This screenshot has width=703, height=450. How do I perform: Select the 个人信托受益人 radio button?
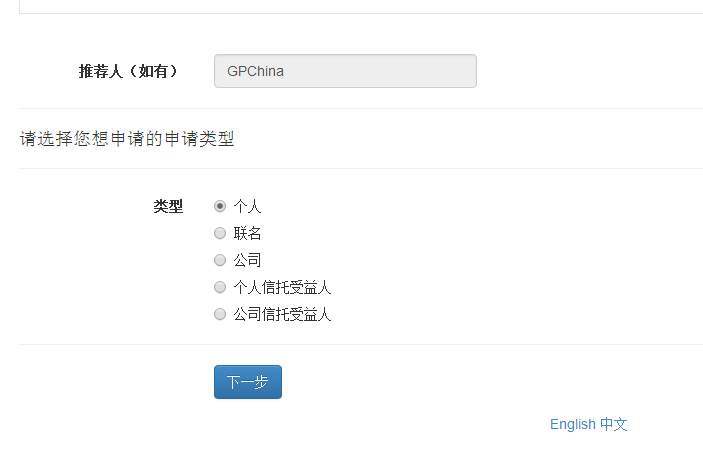click(x=220, y=287)
